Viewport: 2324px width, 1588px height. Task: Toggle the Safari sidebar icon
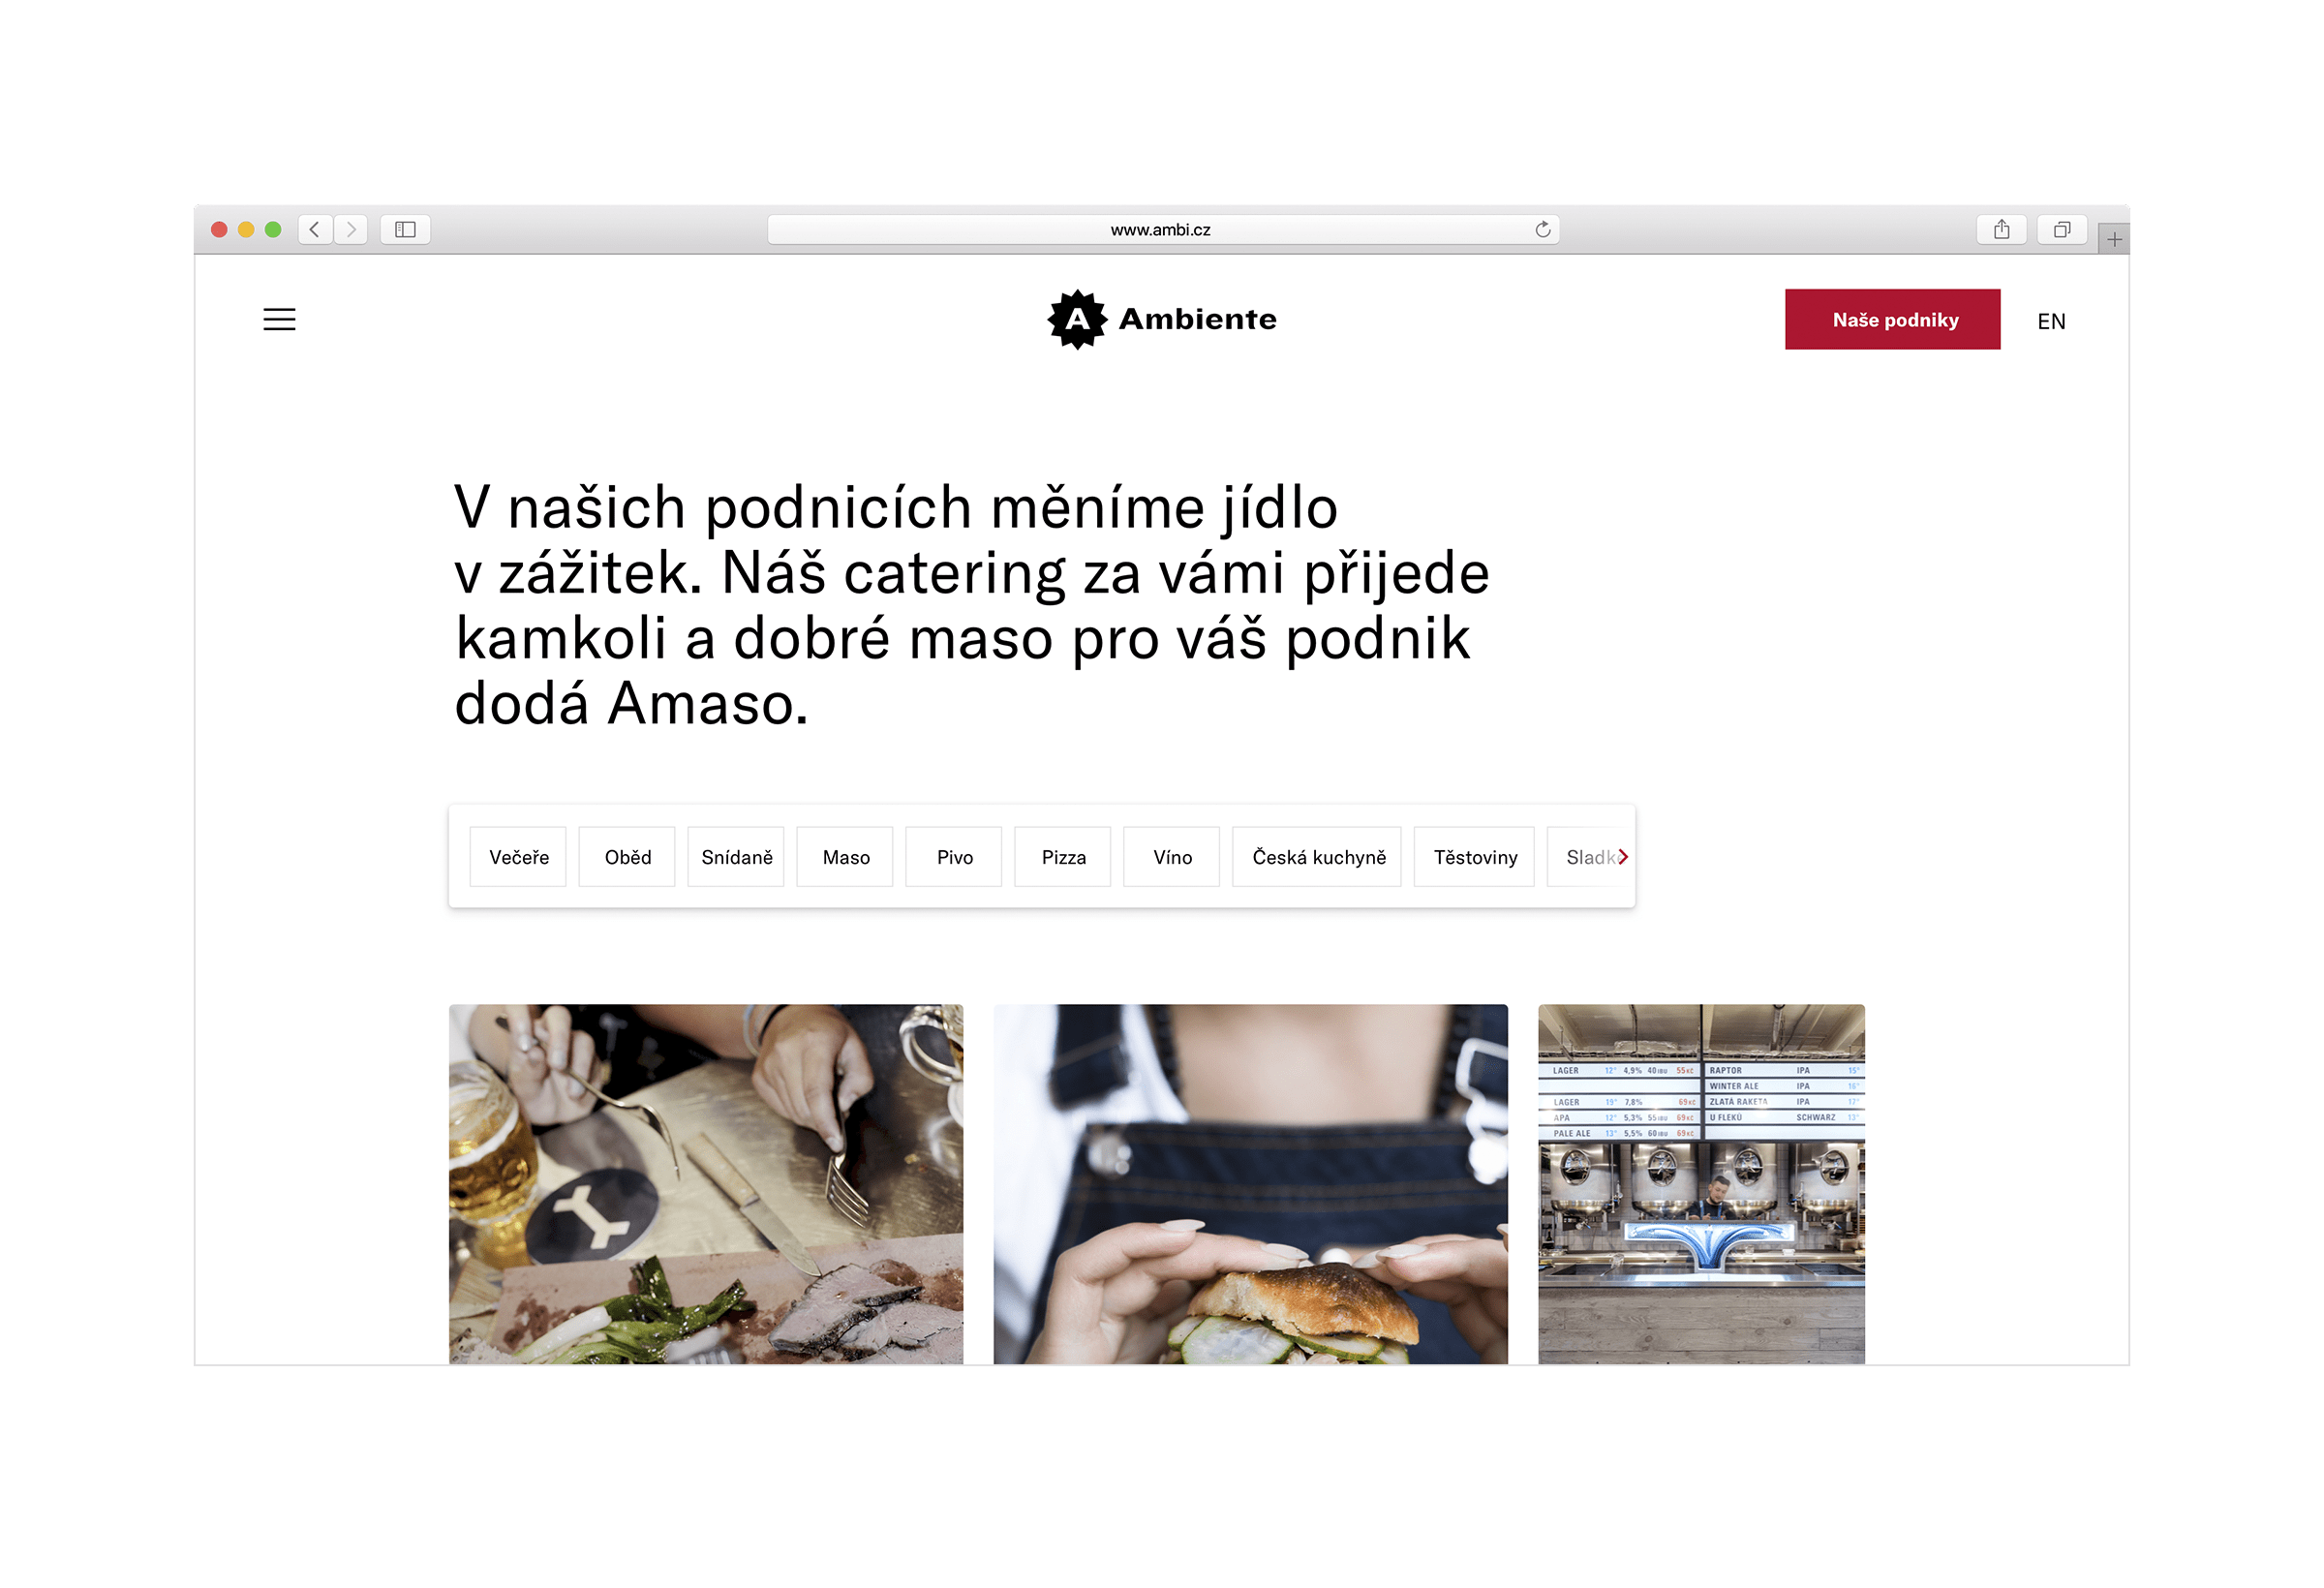click(405, 230)
